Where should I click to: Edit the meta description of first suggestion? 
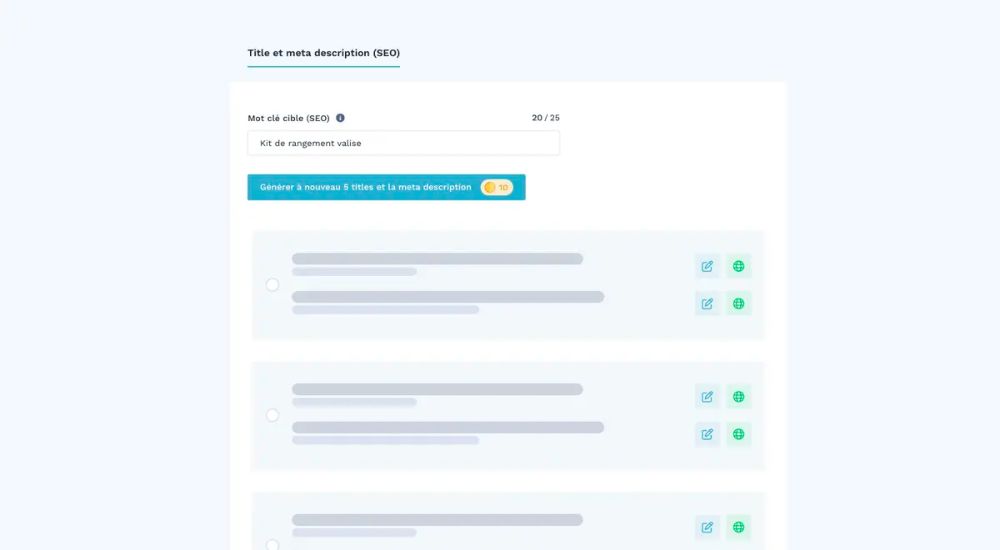tap(707, 303)
